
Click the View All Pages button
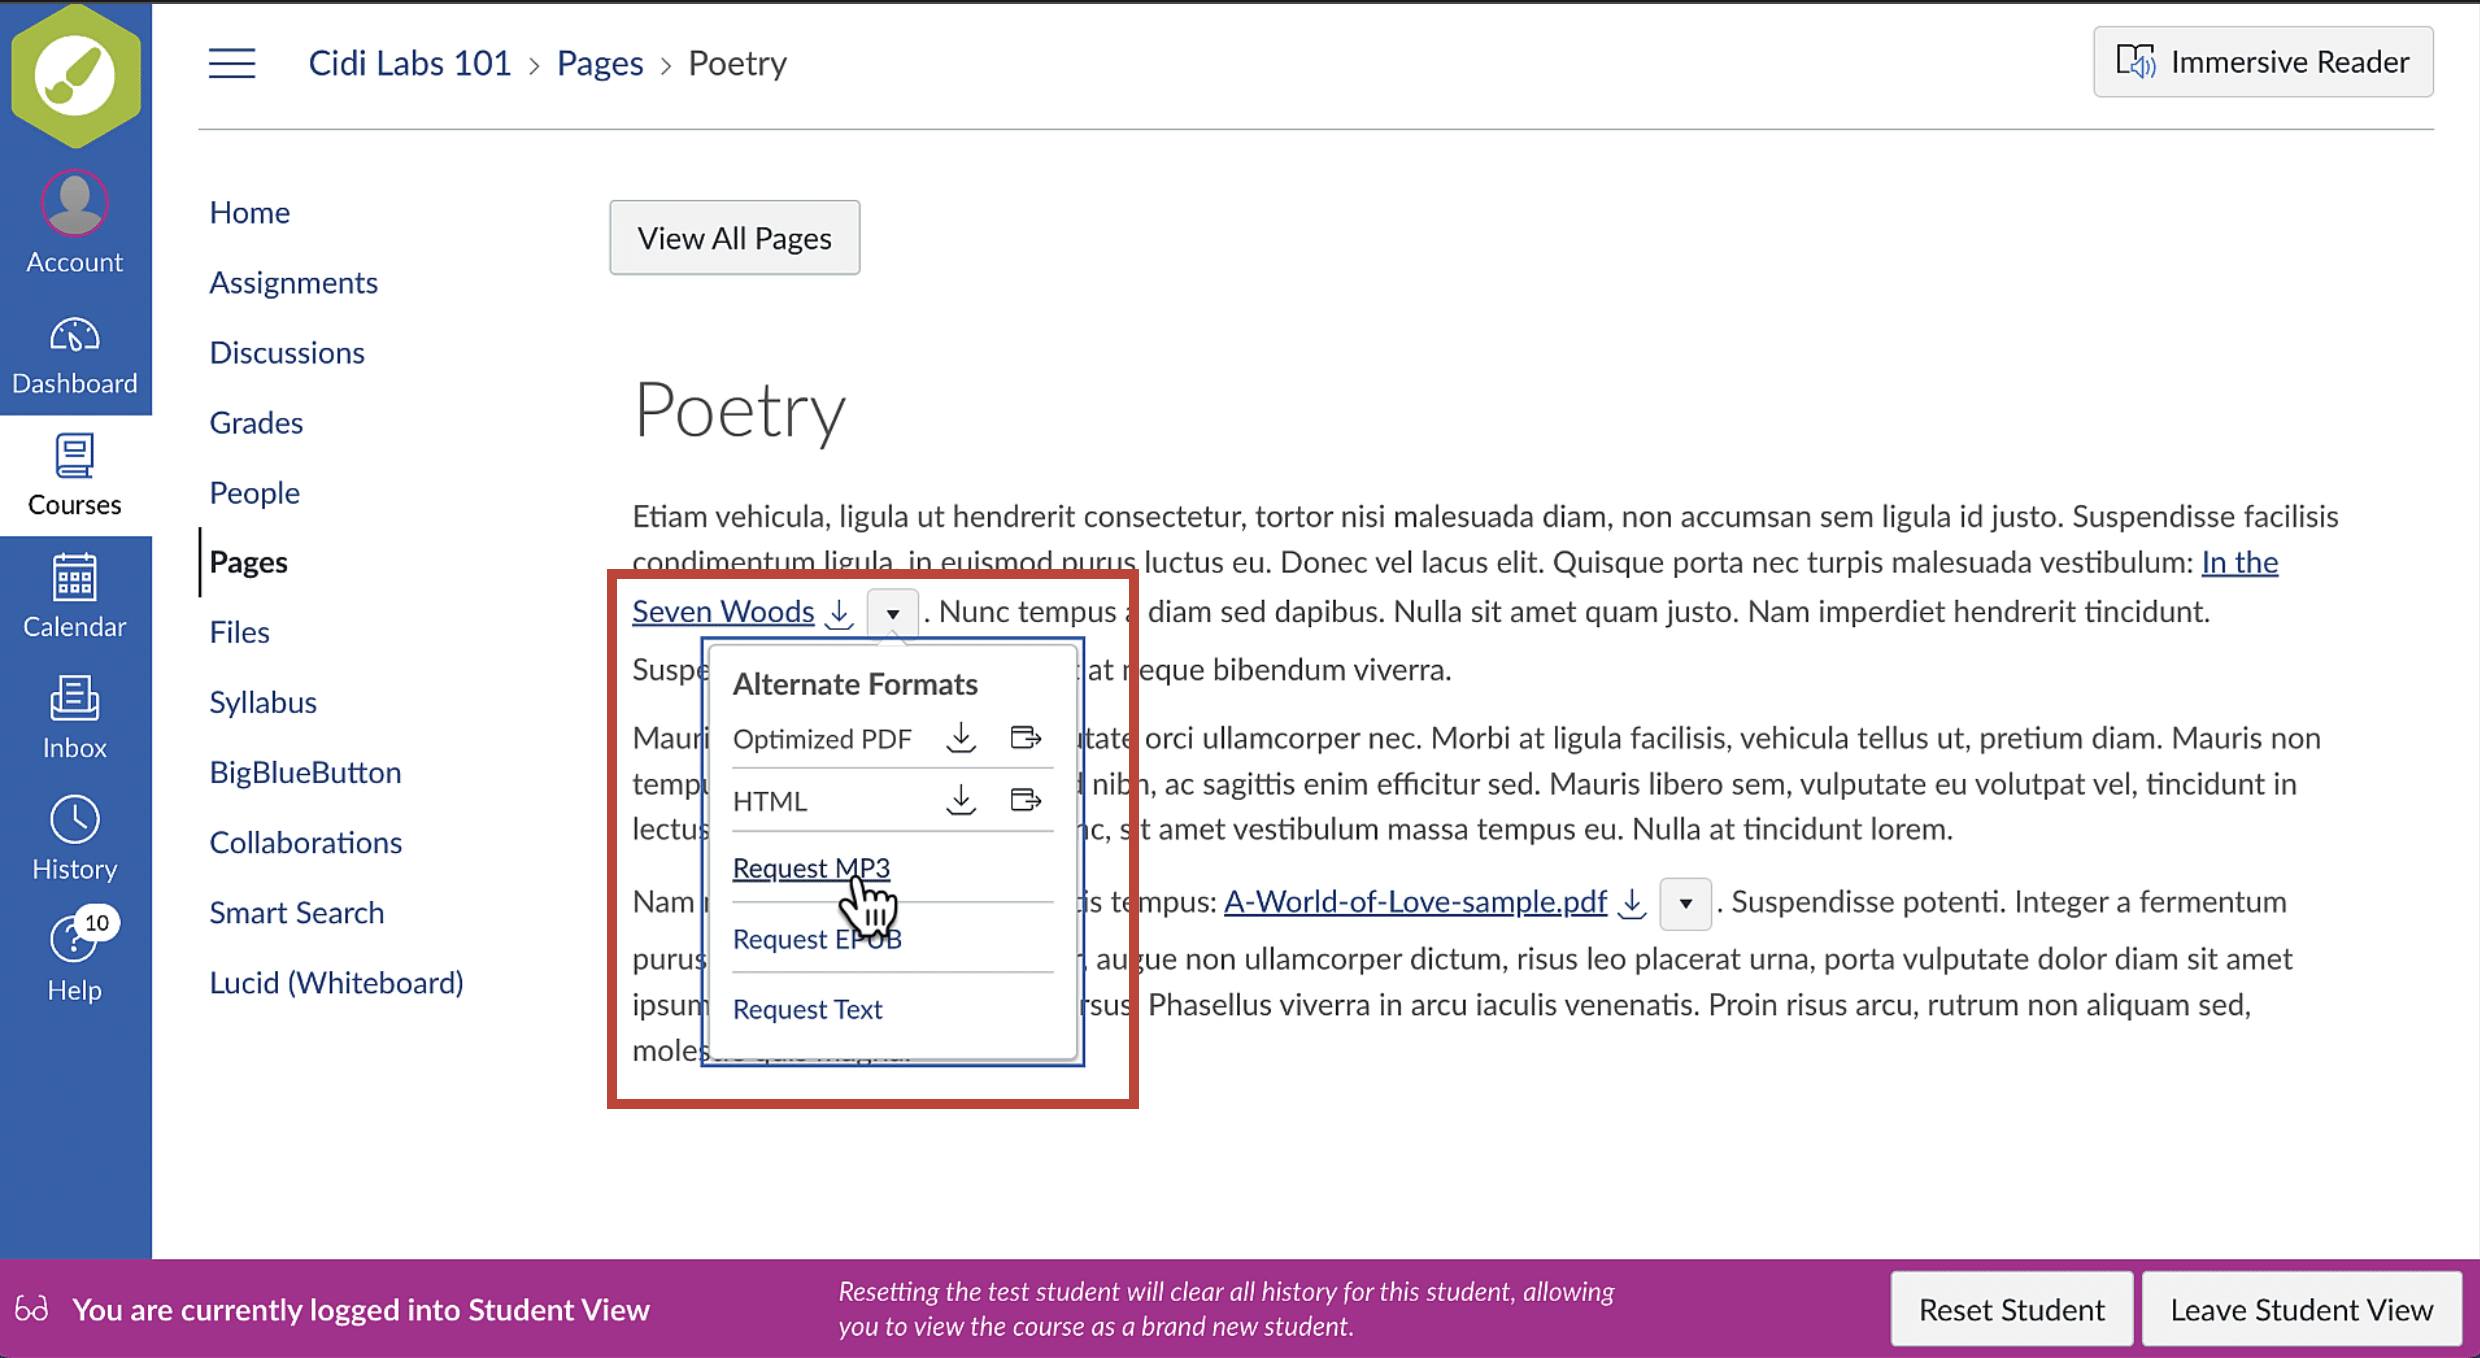click(x=734, y=237)
